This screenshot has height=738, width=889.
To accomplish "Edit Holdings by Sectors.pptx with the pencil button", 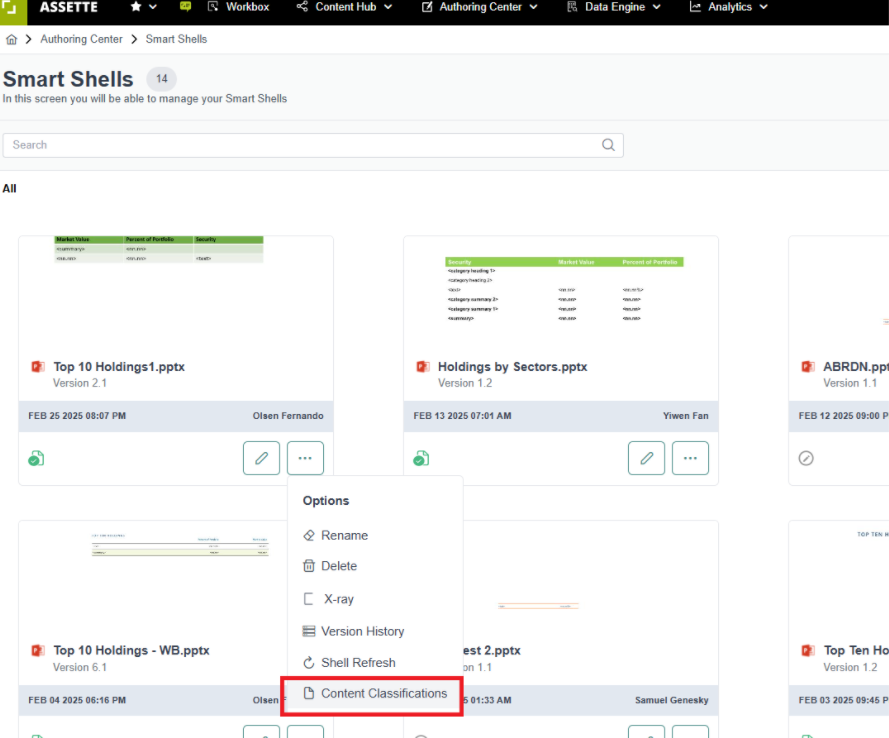I will pos(646,458).
